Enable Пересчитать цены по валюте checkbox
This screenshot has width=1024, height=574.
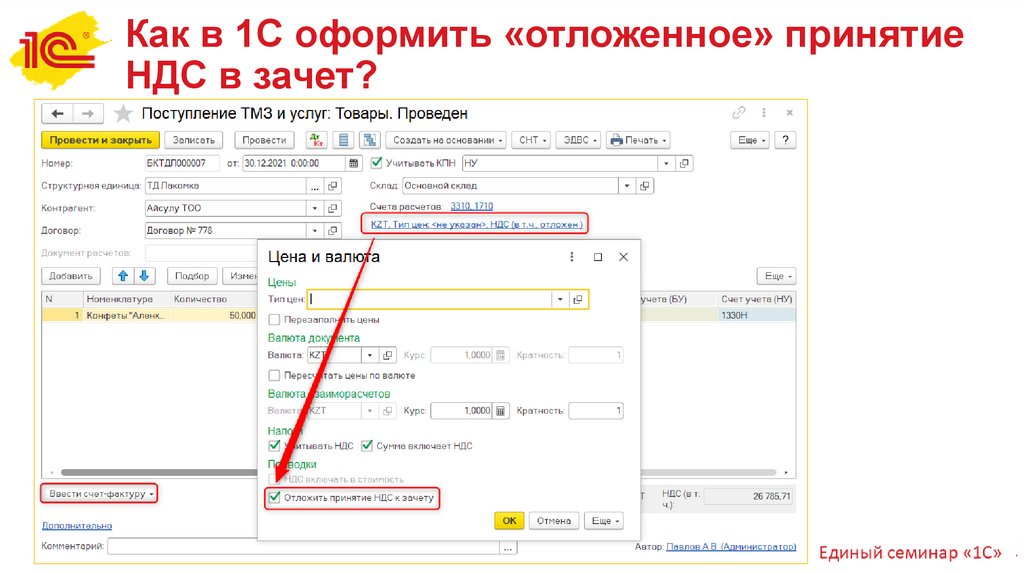click(x=274, y=375)
